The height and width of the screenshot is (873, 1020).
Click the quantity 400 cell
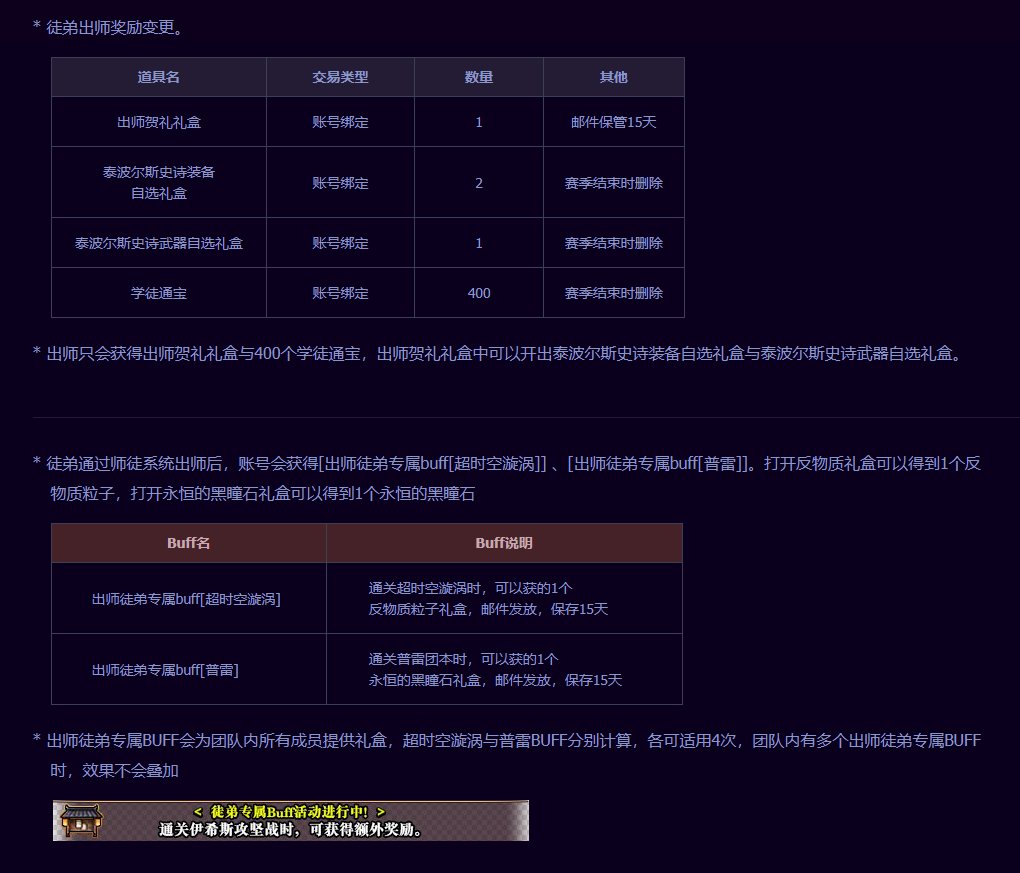pos(479,293)
